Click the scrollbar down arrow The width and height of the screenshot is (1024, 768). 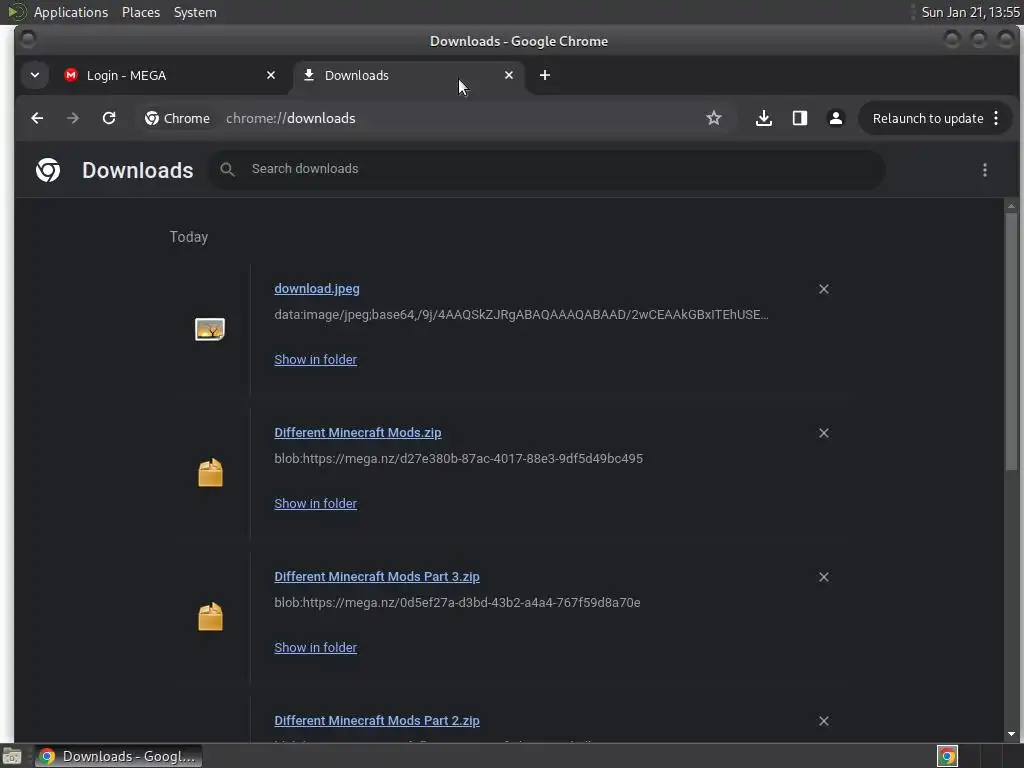[x=1011, y=734]
